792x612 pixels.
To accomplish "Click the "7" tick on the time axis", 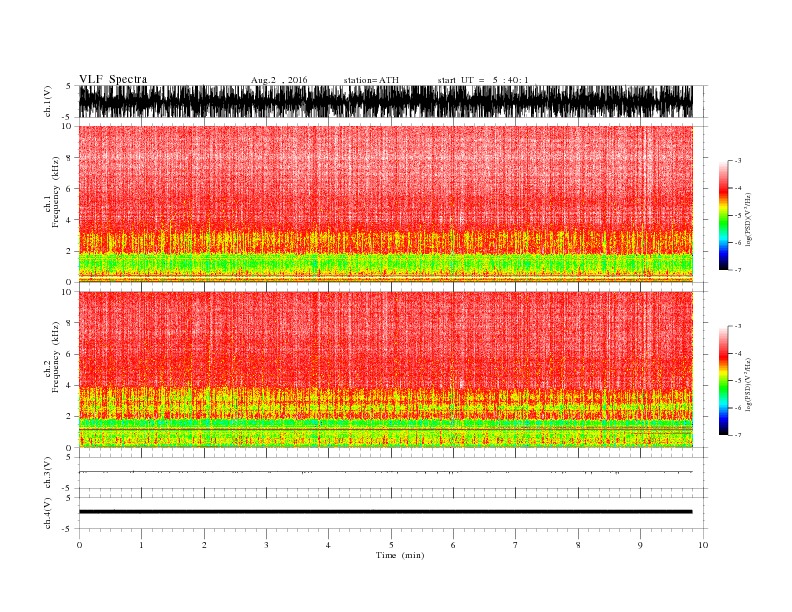I will [x=516, y=545].
